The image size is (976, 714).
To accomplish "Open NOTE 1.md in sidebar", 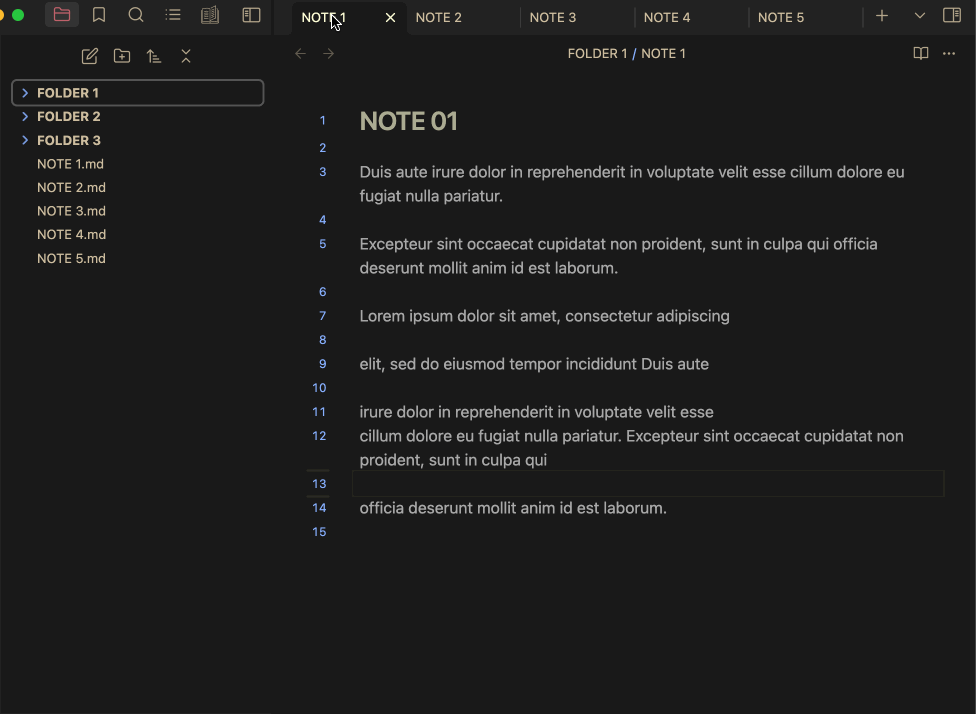I will pyautogui.click(x=70, y=164).
